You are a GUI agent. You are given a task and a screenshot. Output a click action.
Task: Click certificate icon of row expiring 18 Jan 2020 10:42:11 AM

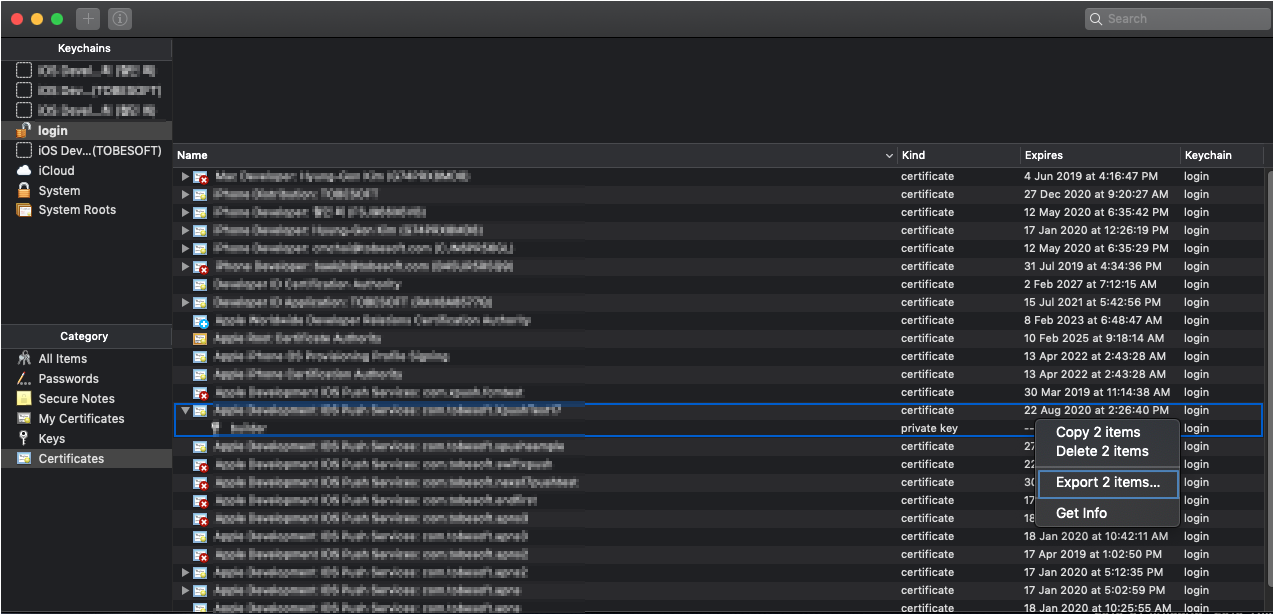pyautogui.click(x=200, y=536)
